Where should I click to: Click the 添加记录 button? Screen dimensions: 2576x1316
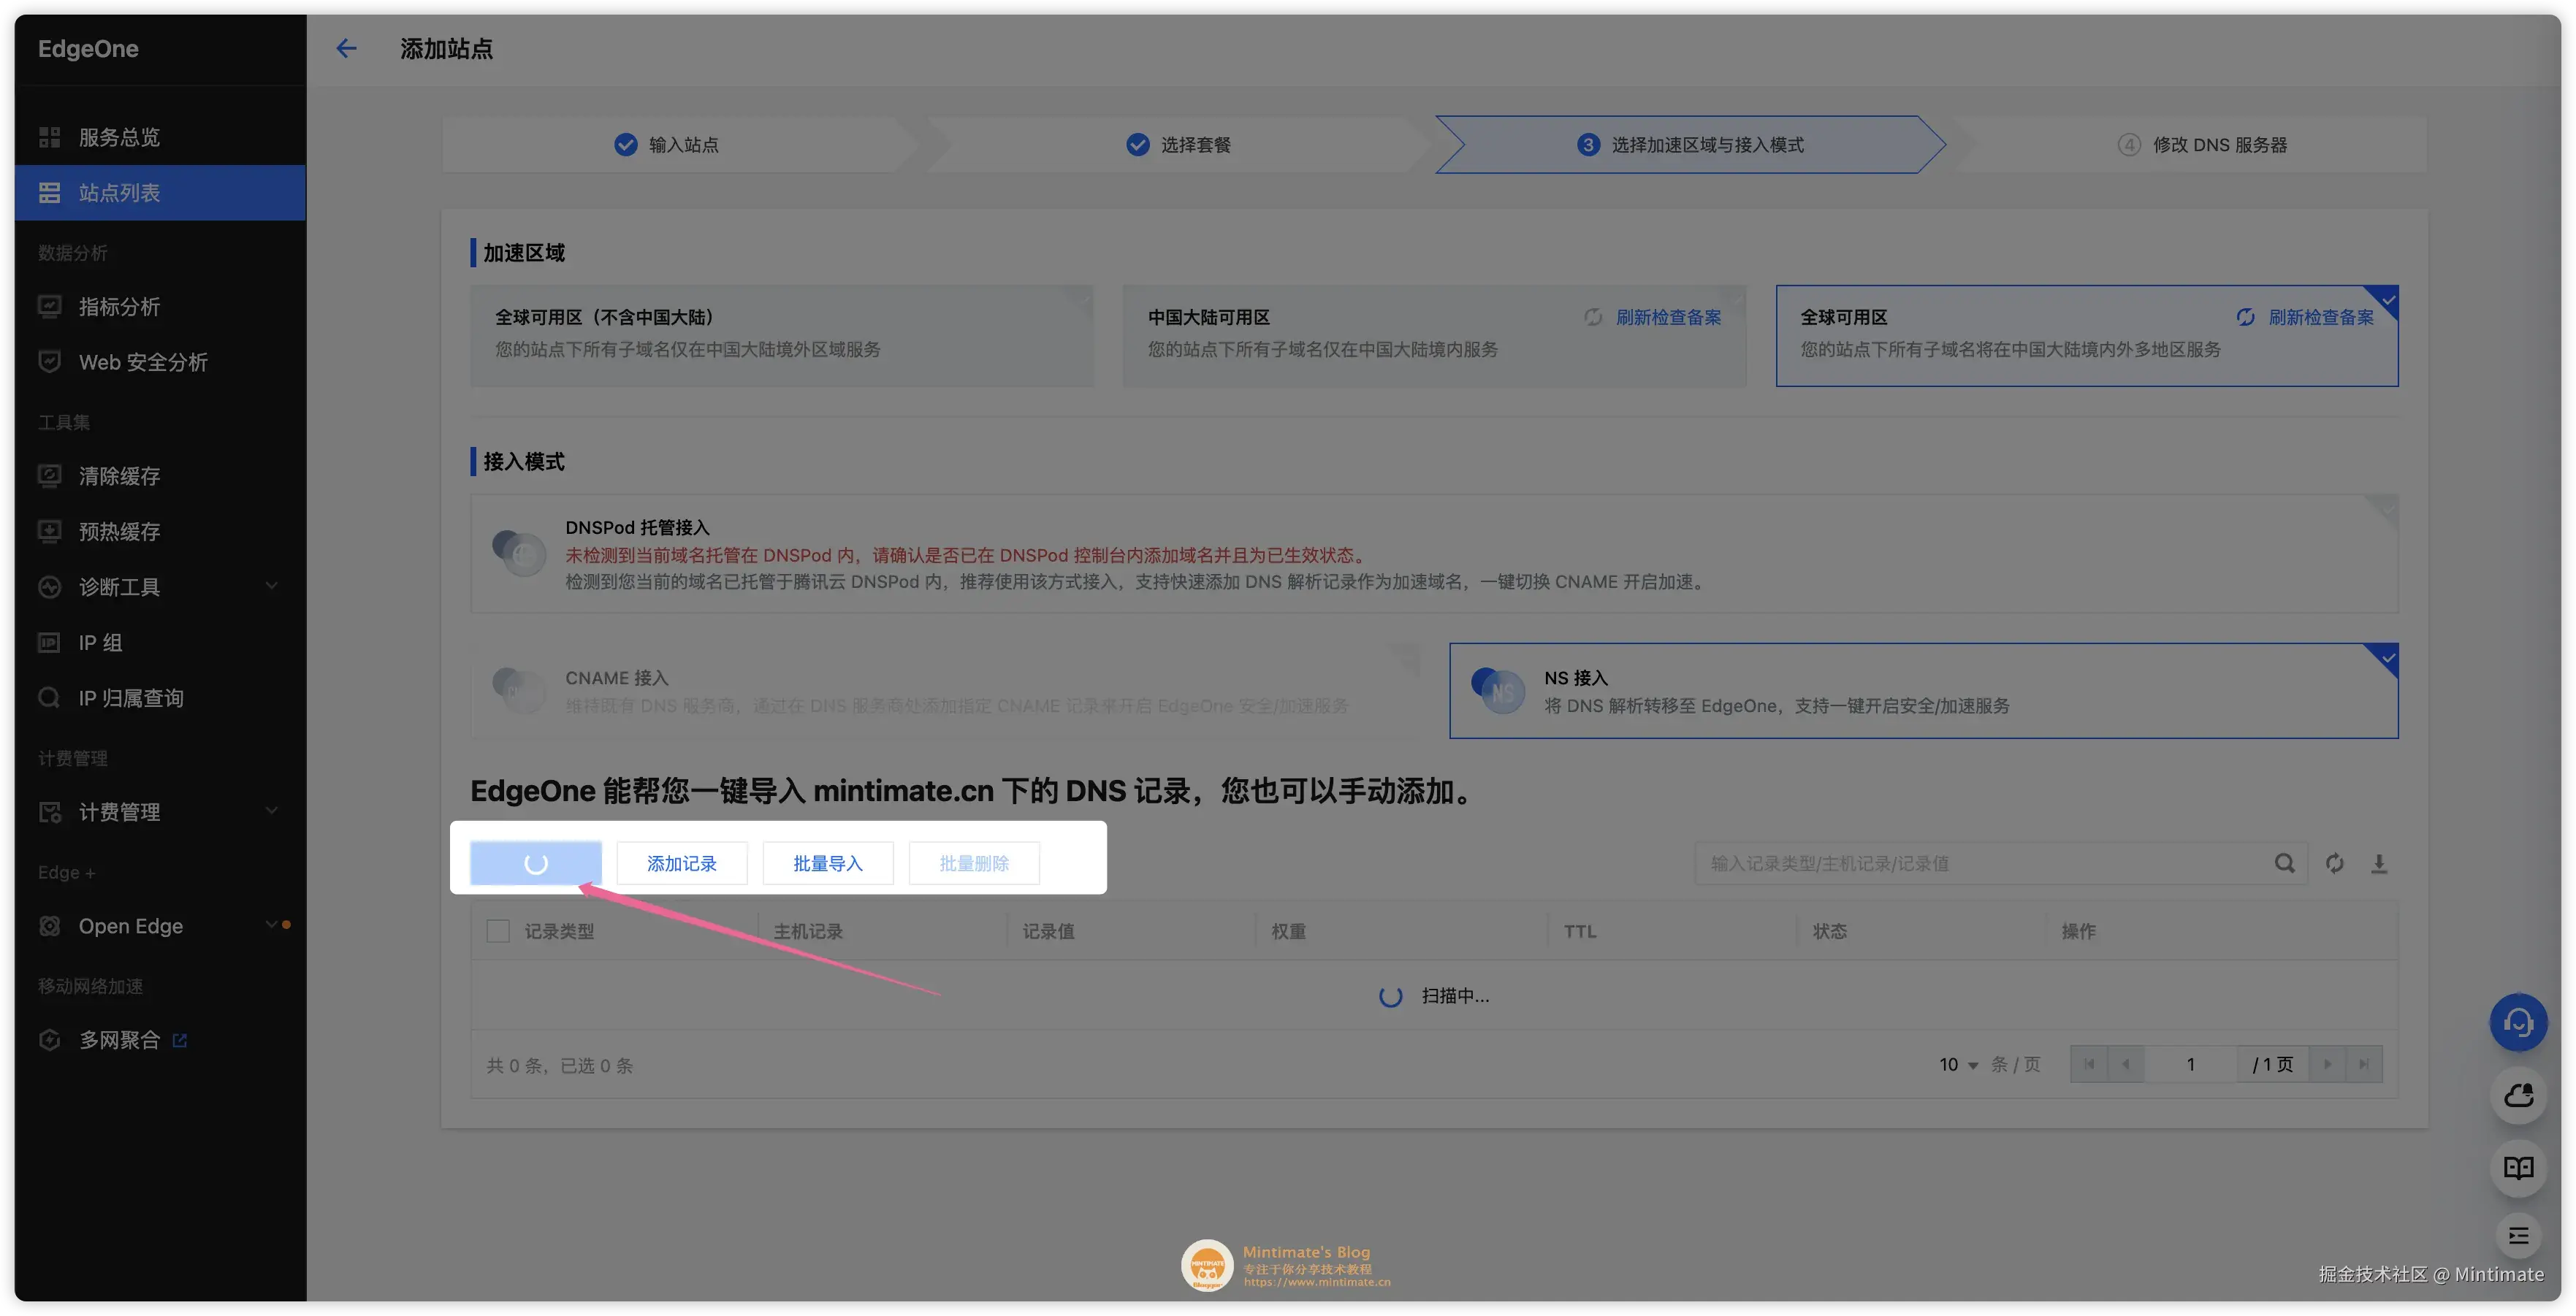[681, 863]
